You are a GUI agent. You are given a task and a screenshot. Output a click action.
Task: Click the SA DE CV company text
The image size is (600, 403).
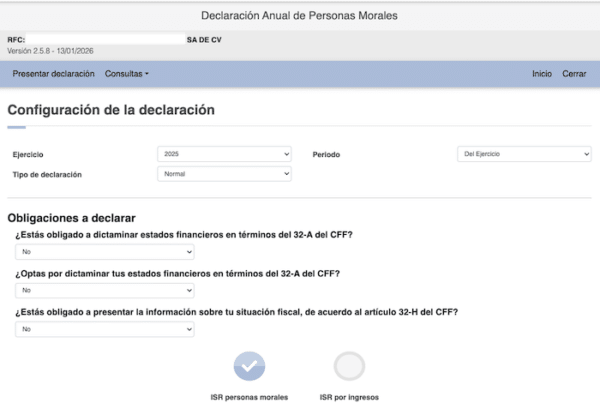pos(204,40)
